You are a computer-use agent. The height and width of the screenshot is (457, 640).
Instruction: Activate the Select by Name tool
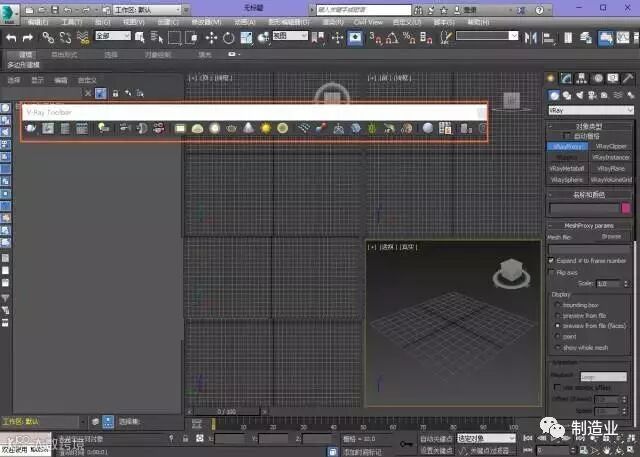point(157,38)
